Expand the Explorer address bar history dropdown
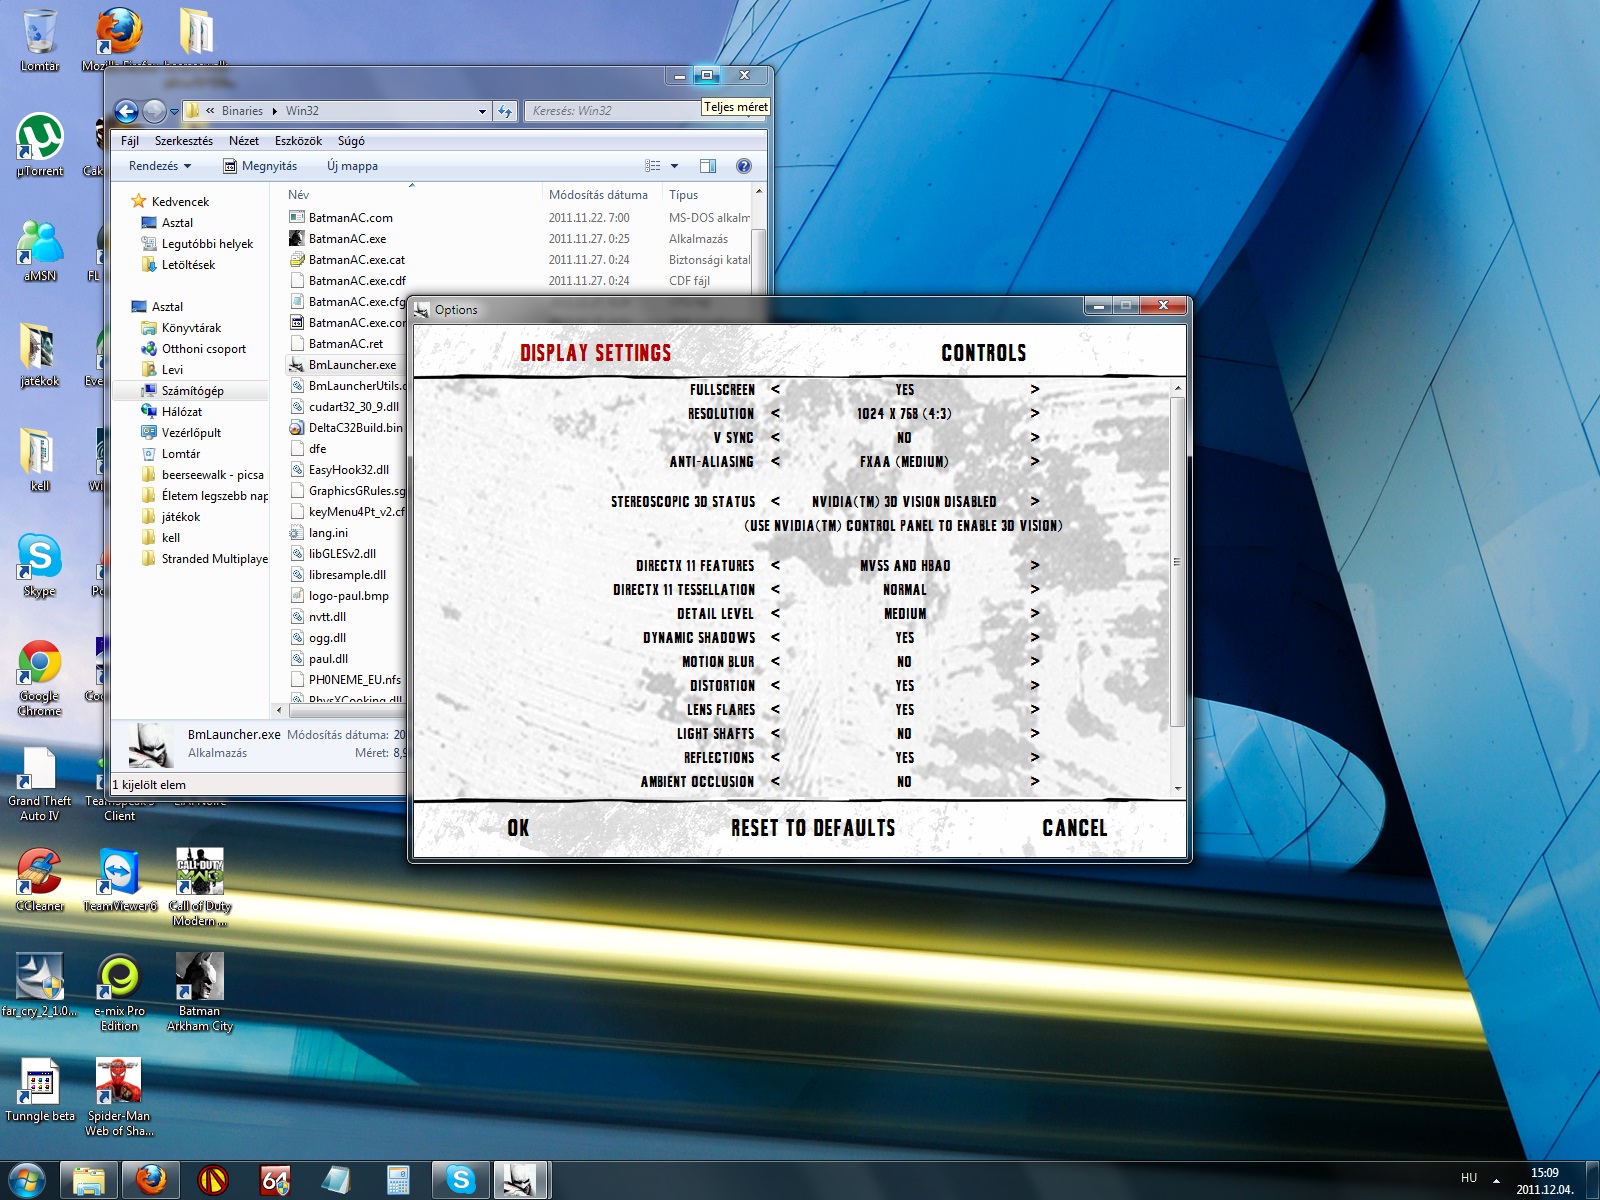Screen dimensions: 1600x1200 point(482,111)
